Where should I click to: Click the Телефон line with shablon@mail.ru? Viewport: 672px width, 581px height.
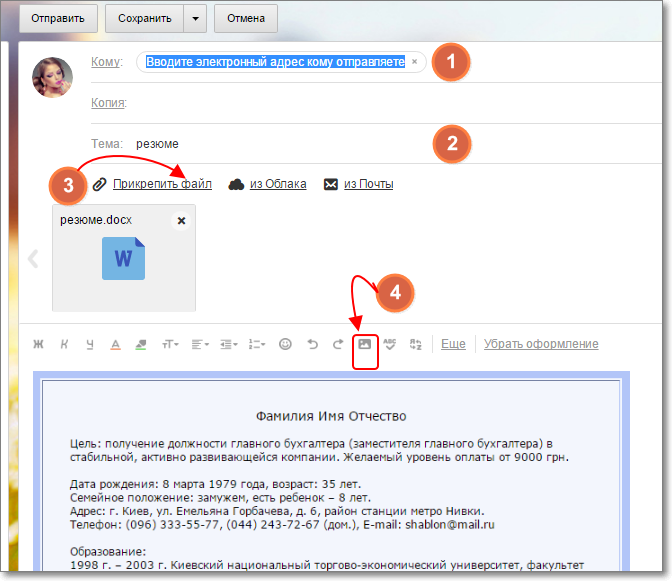click(282, 524)
